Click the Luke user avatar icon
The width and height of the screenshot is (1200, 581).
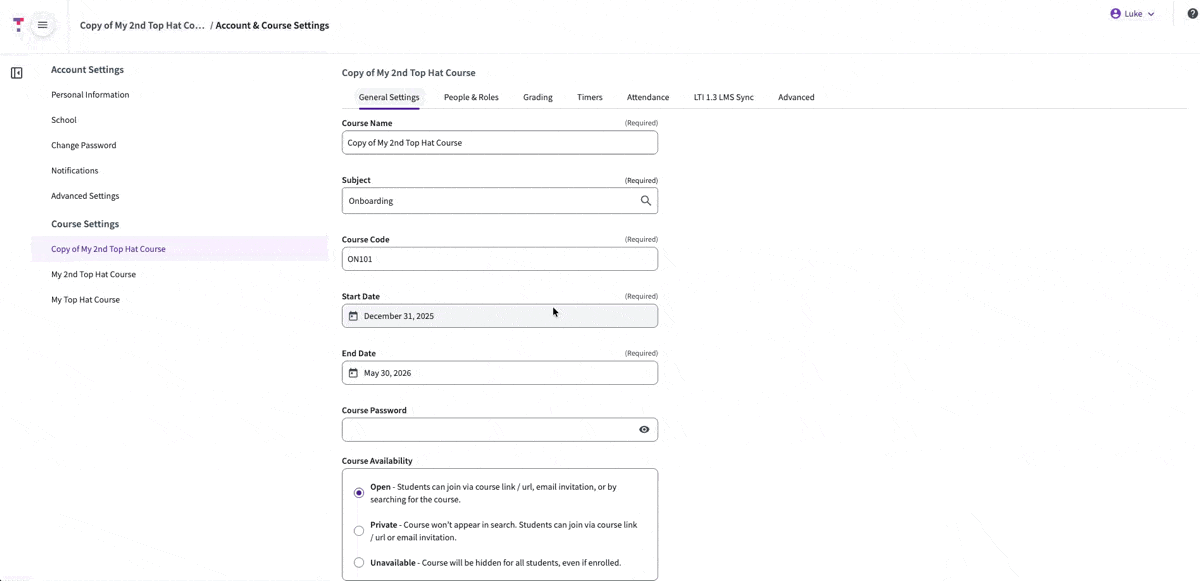(1114, 13)
